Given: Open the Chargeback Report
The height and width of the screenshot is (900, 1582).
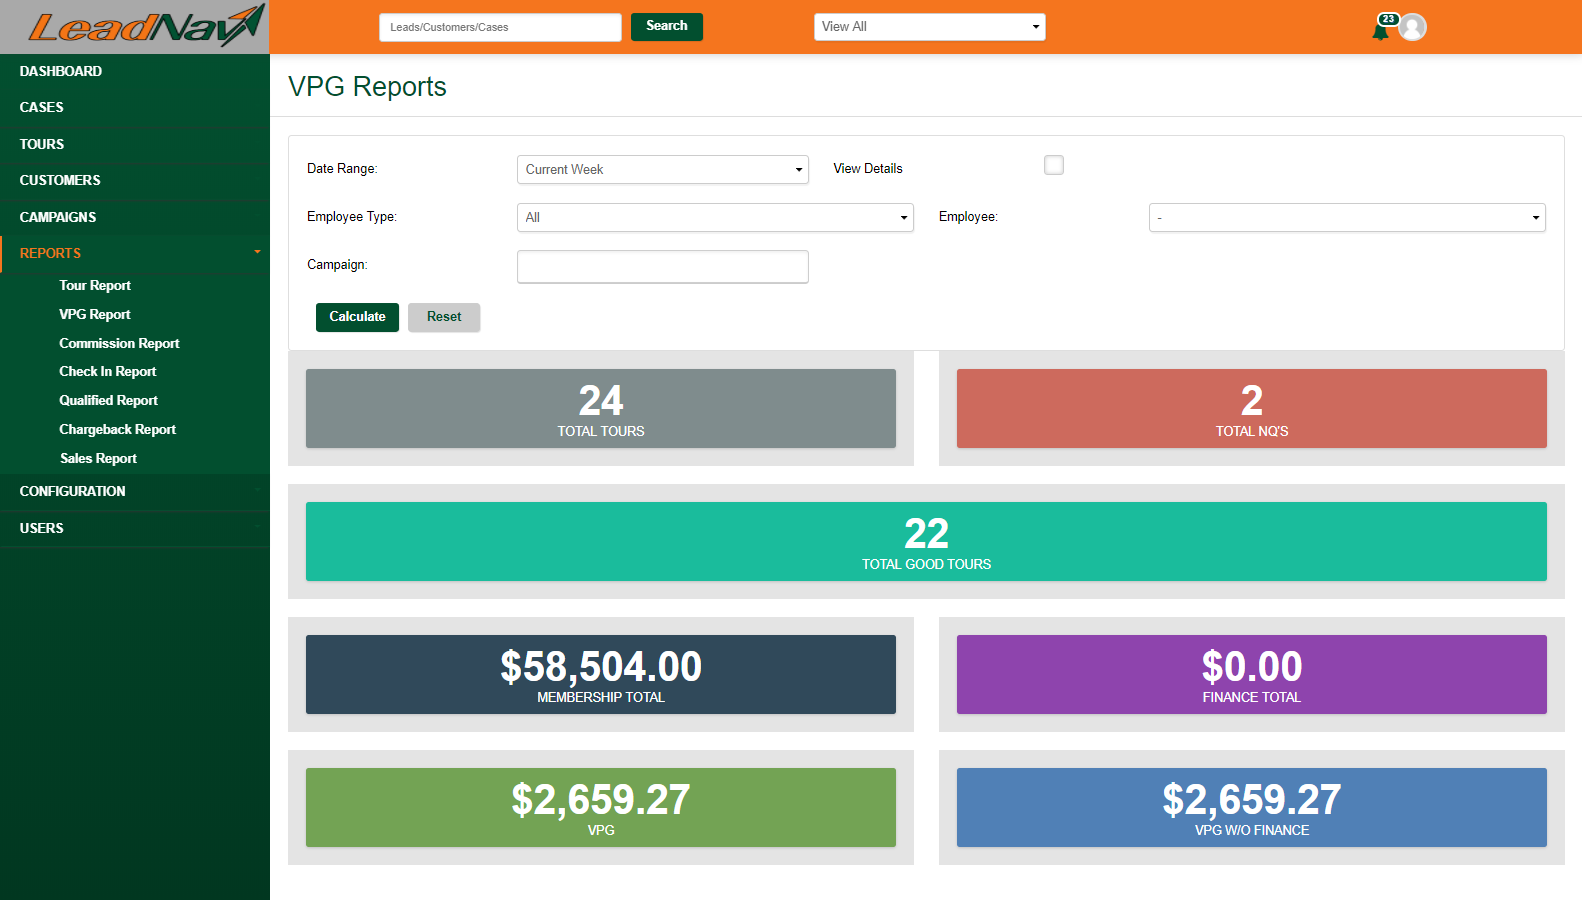Looking at the screenshot, I should tap(117, 429).
